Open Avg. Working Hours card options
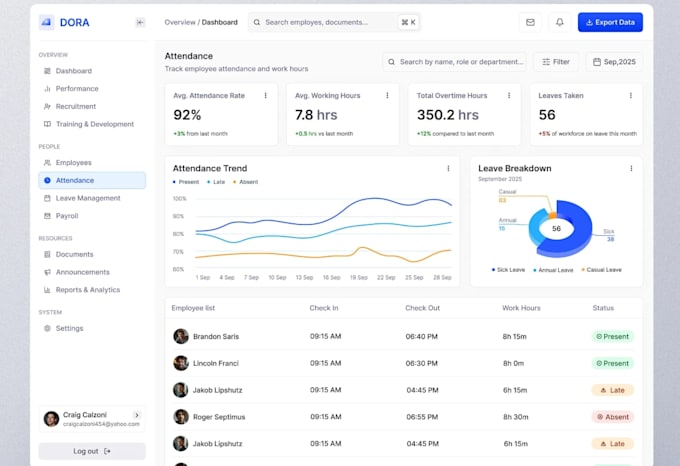 point(387,95)
